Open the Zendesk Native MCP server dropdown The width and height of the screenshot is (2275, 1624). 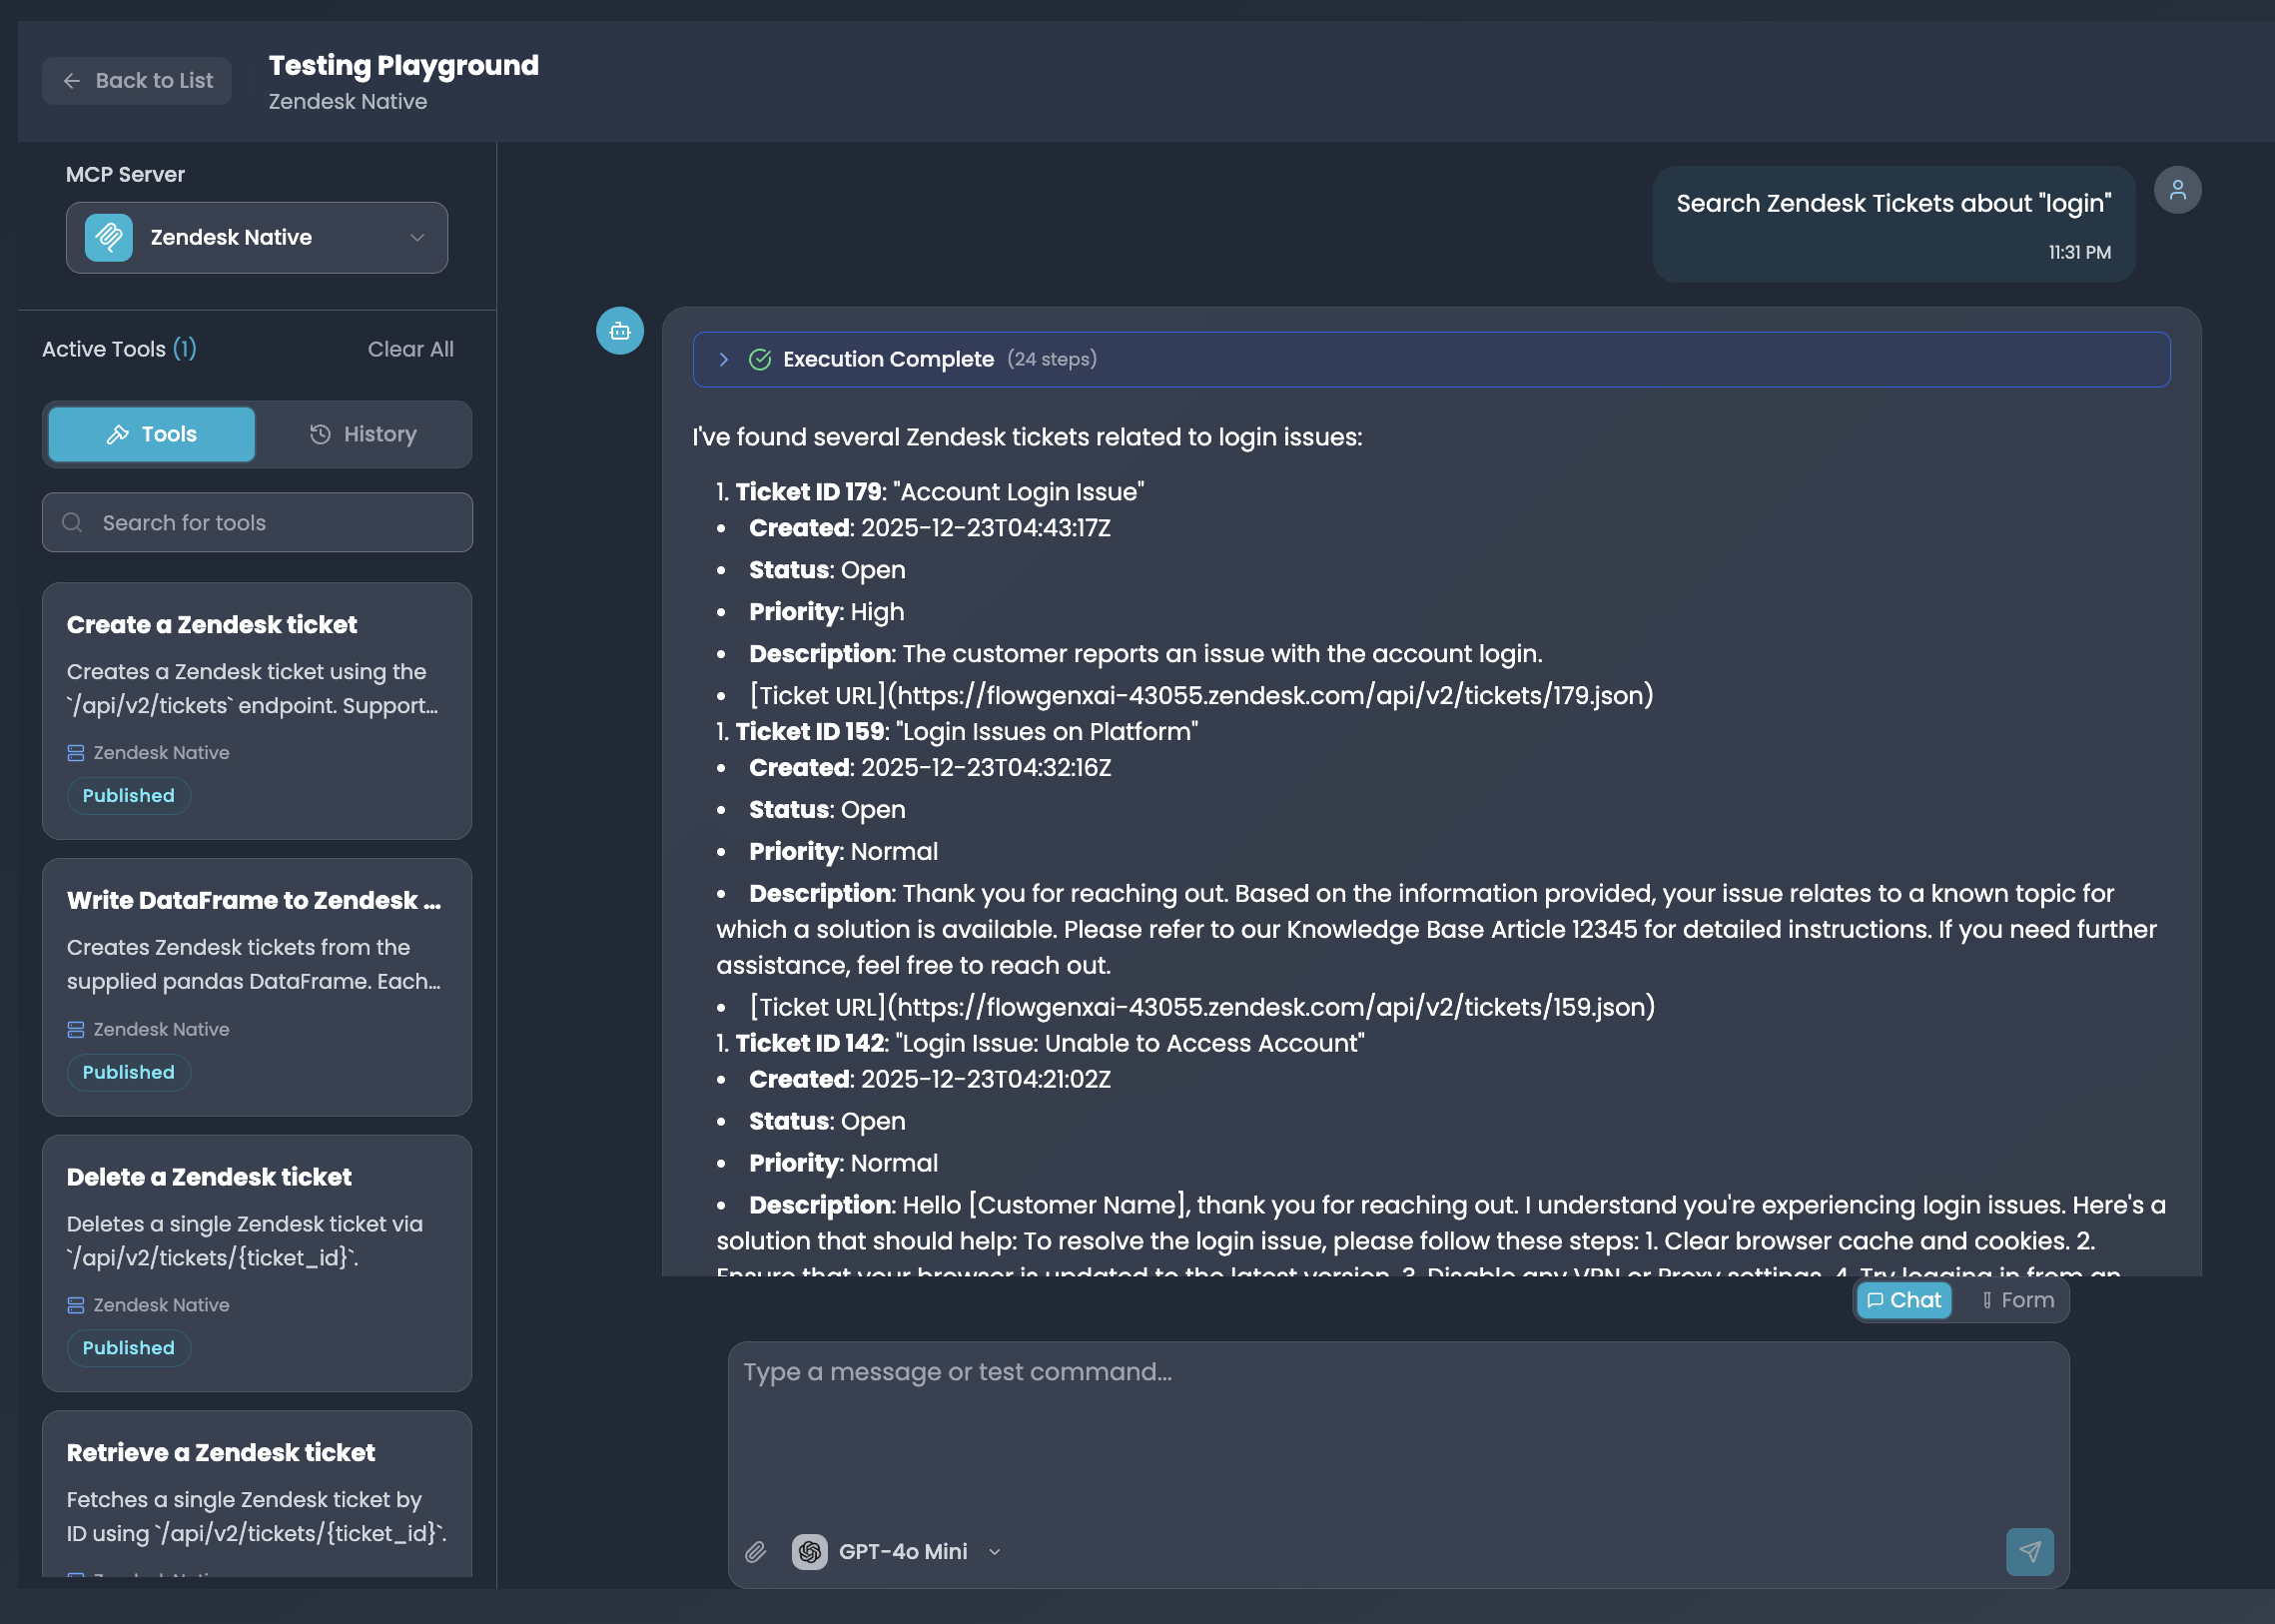257,238
